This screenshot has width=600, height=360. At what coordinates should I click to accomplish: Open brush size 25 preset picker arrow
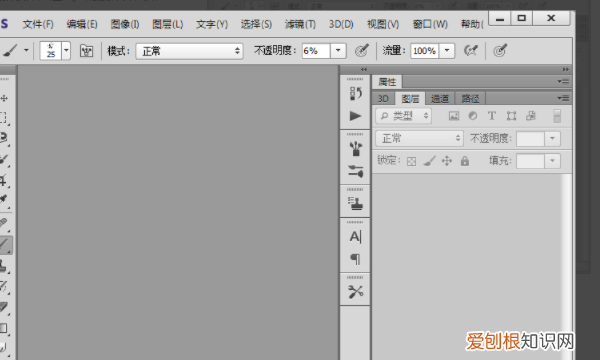66,50
